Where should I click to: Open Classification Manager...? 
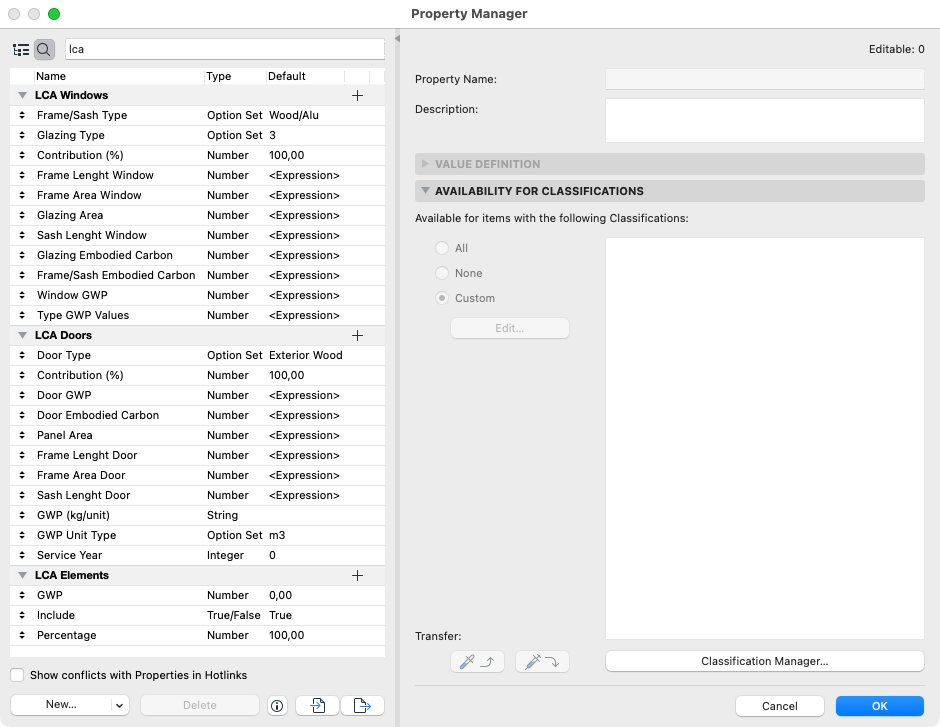(764, 662)
